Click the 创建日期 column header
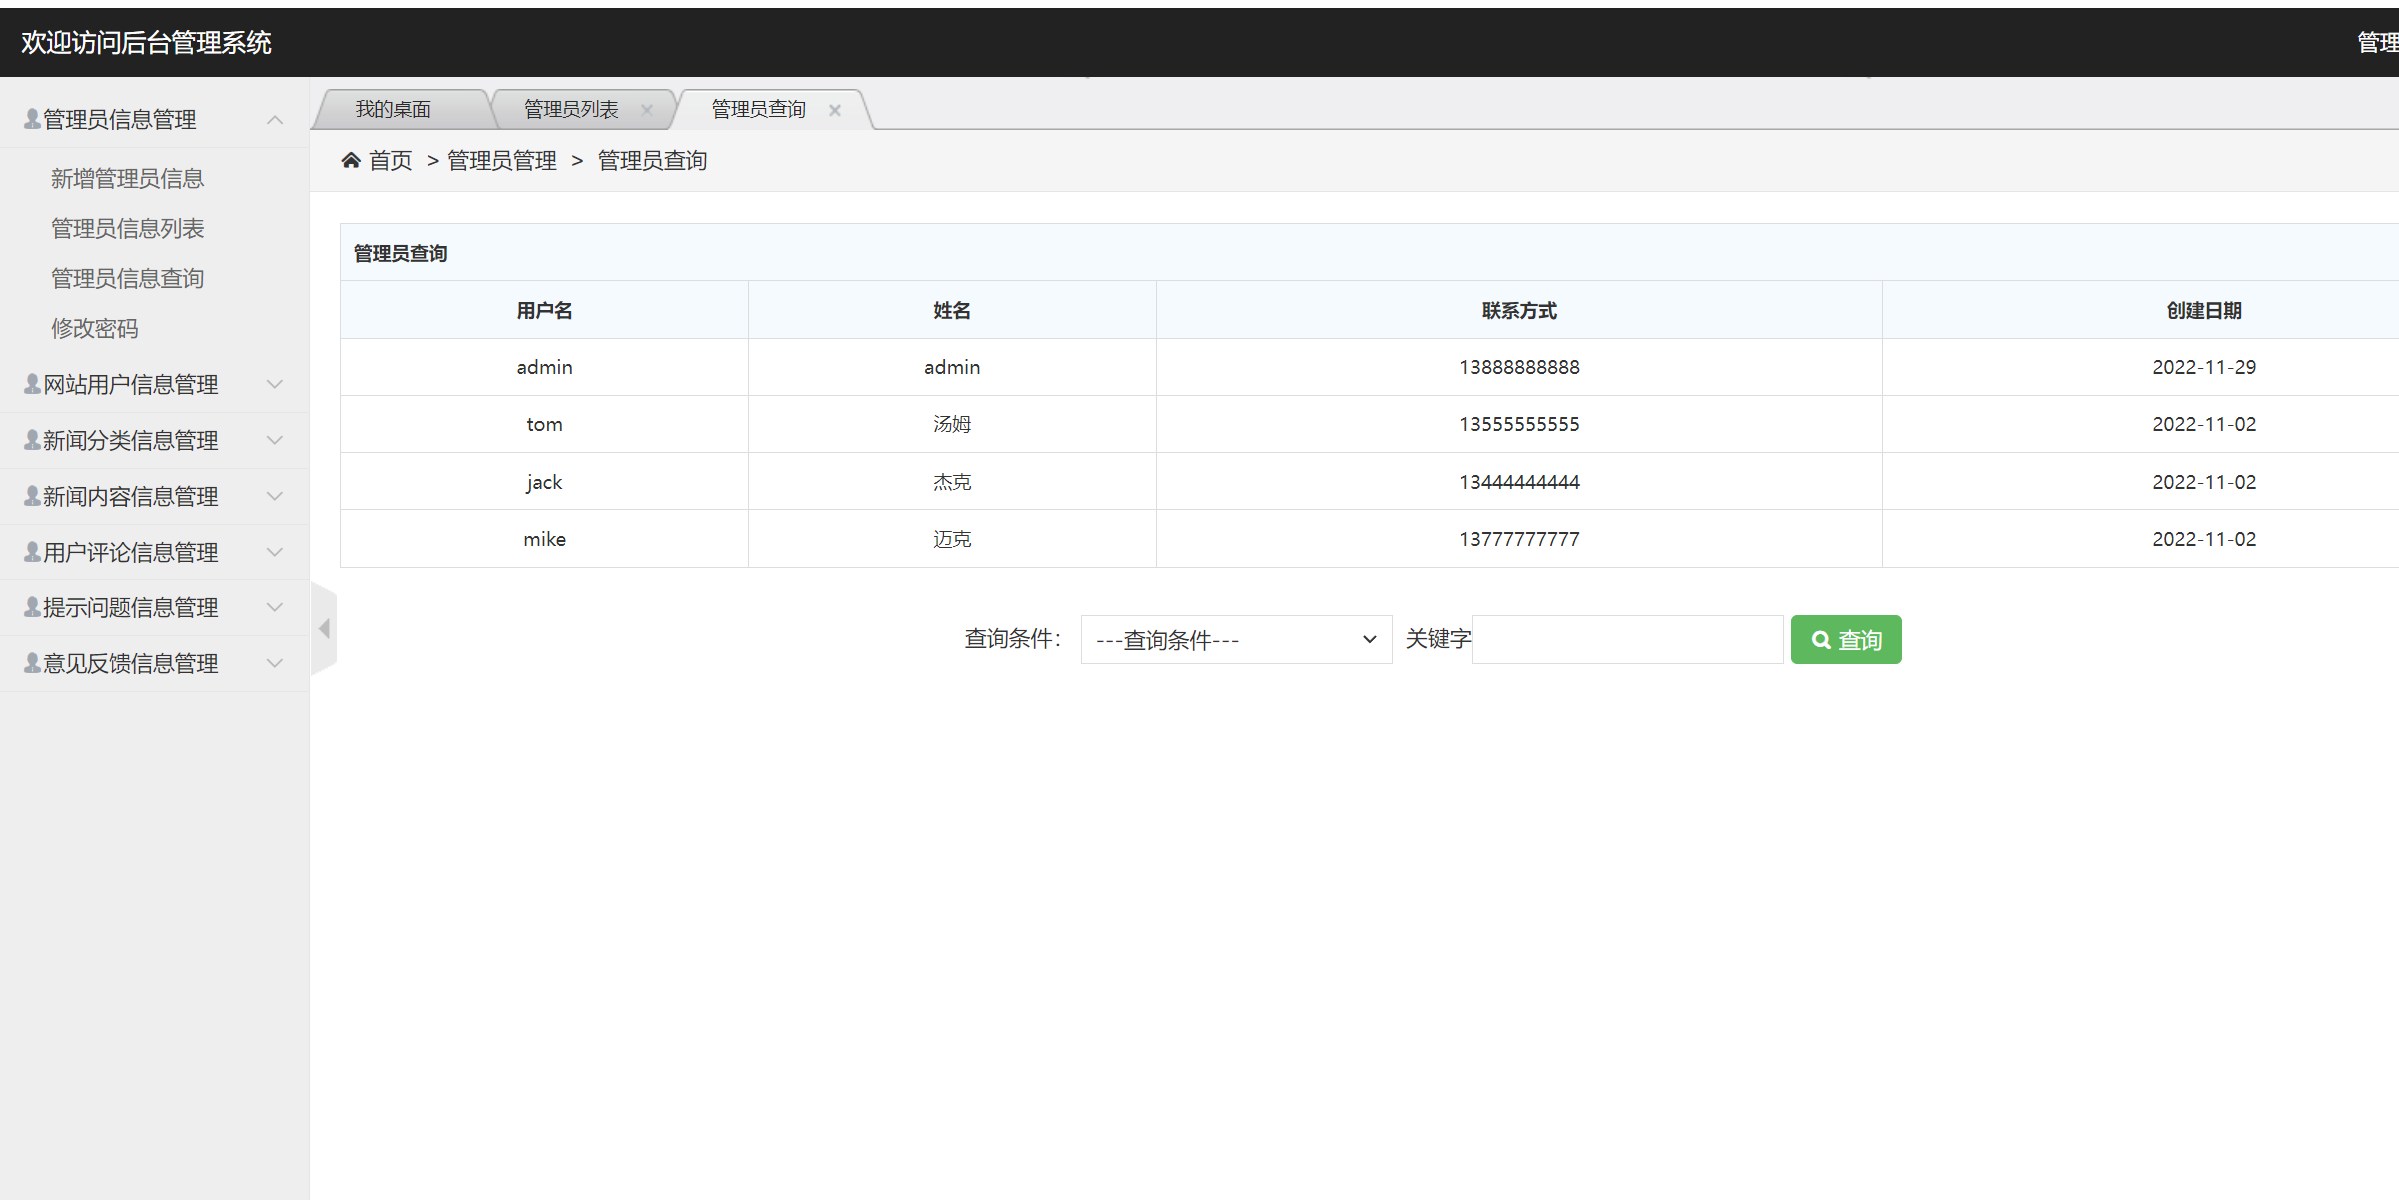 click(x=2204, y=310)
